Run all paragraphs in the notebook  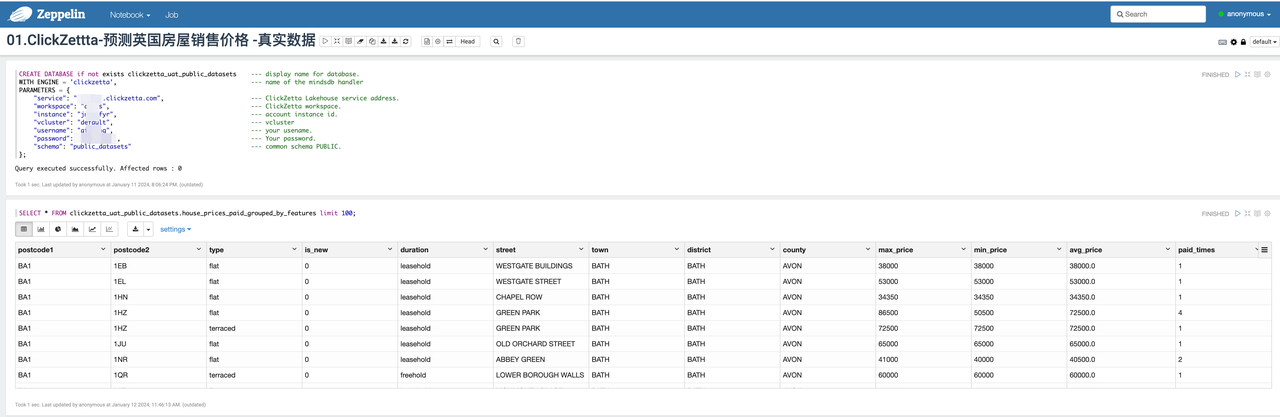click(325, 41)
